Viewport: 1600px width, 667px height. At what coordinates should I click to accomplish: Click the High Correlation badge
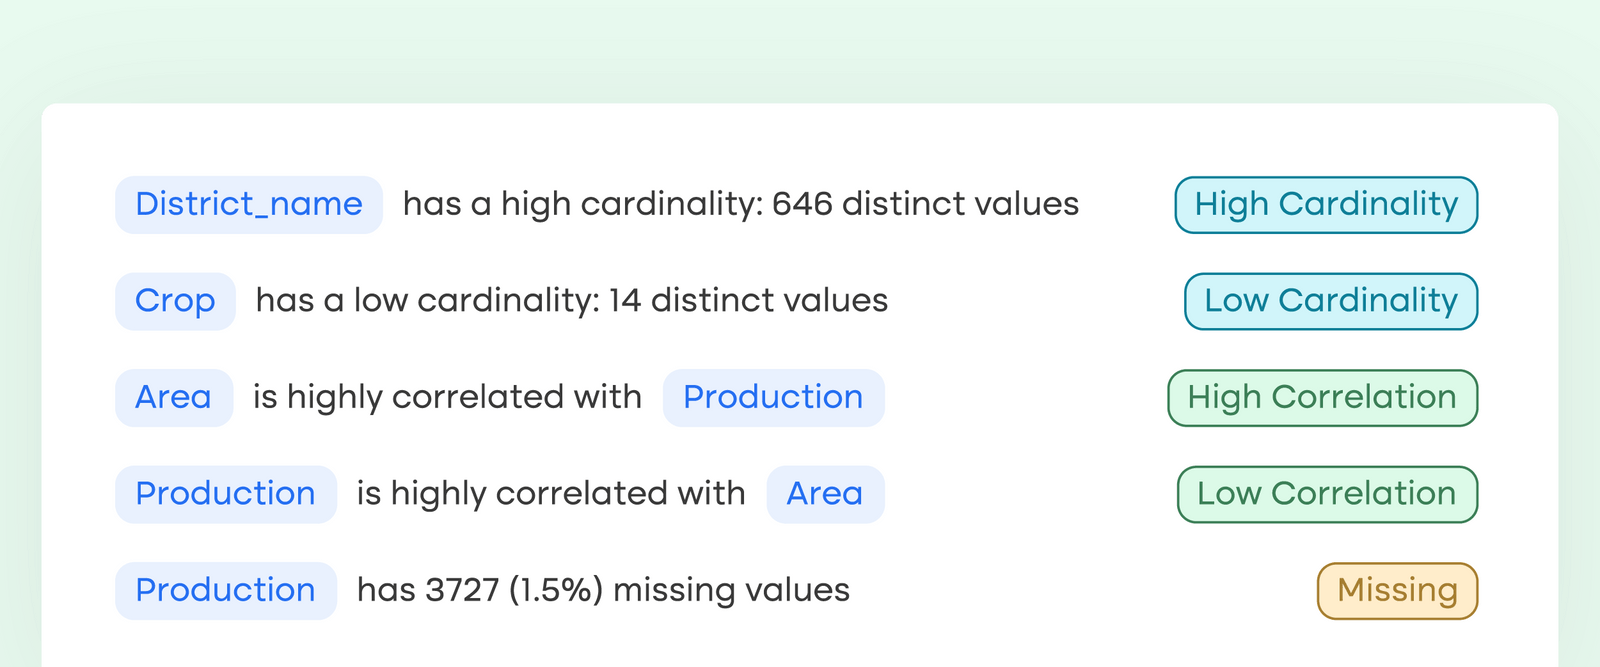pos(1321,397)
